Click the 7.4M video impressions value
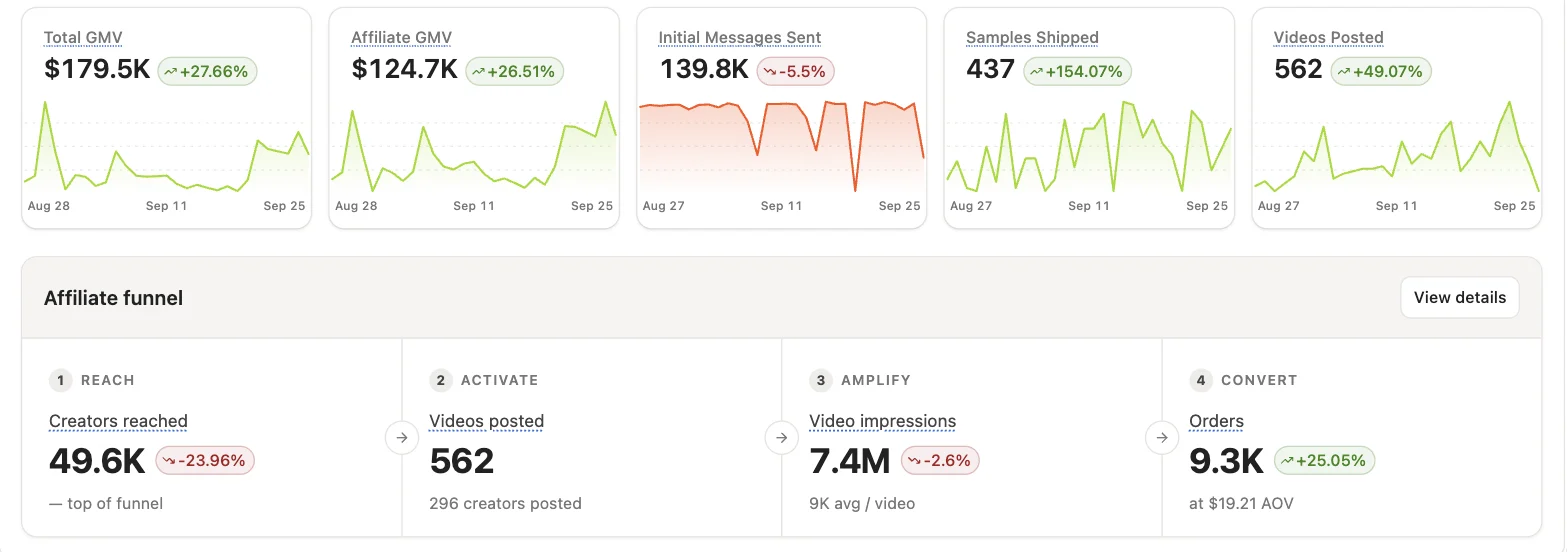 tap(850, 461)
